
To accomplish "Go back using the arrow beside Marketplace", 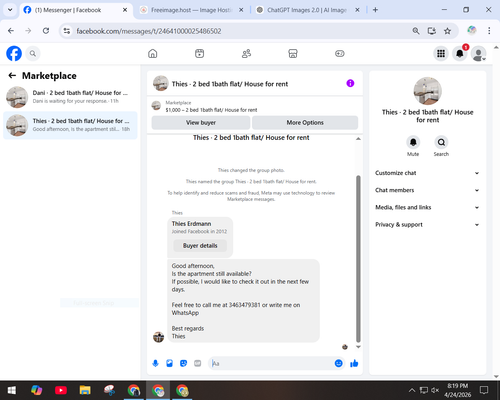I will 12,76.
